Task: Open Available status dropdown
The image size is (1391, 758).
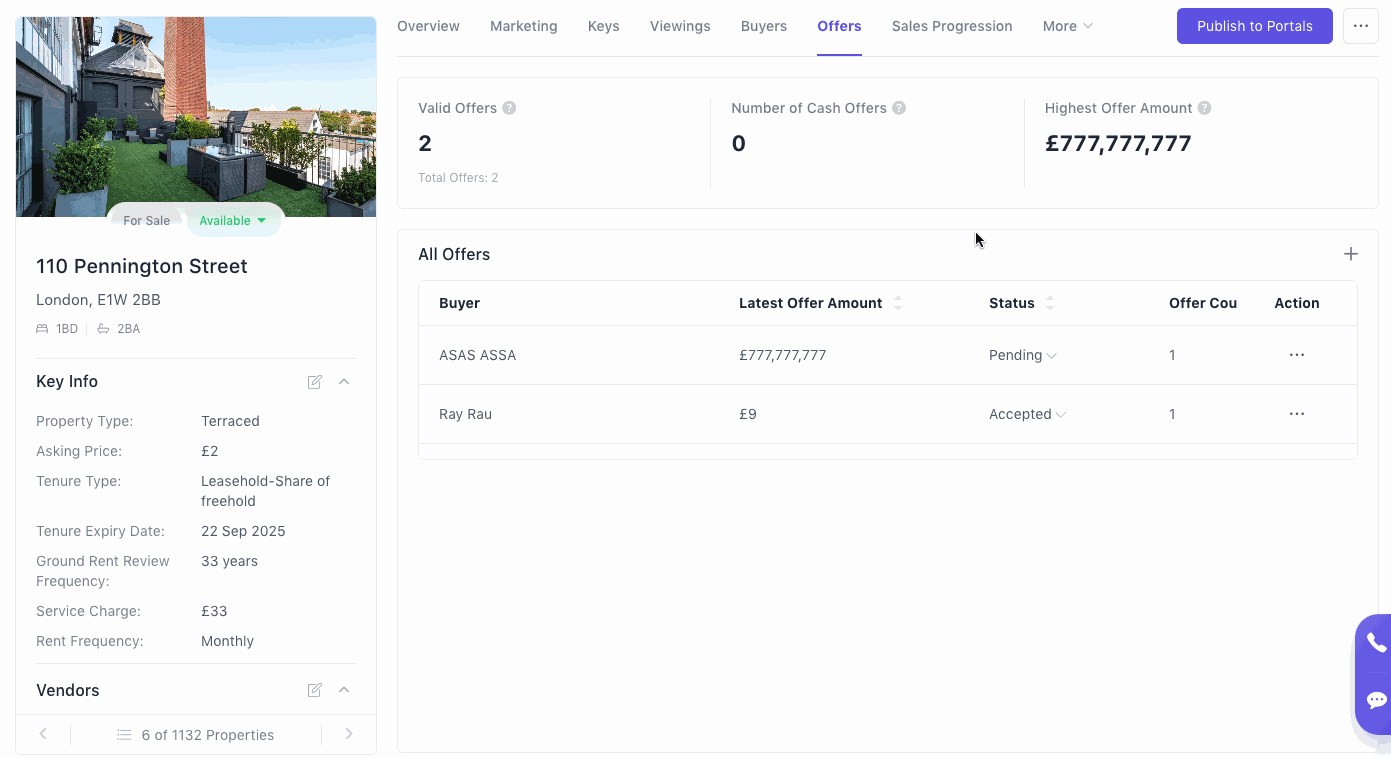Action: (x=233, y=221)
